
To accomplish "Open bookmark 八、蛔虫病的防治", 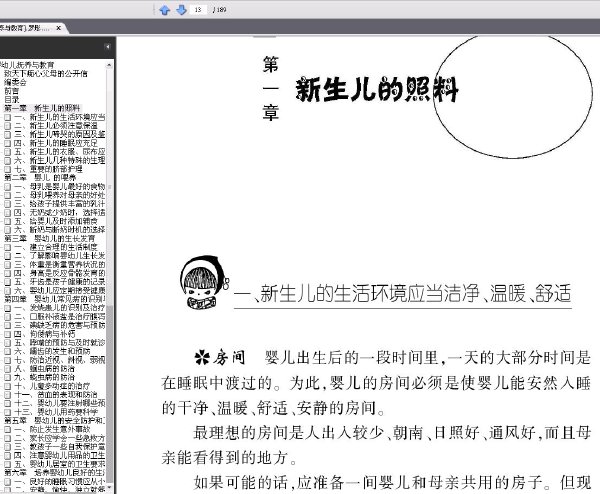I will (x=44, y=369).
